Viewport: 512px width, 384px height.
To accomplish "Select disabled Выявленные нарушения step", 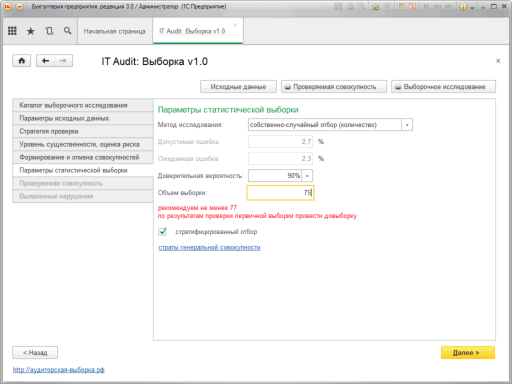I will (83, 196).
